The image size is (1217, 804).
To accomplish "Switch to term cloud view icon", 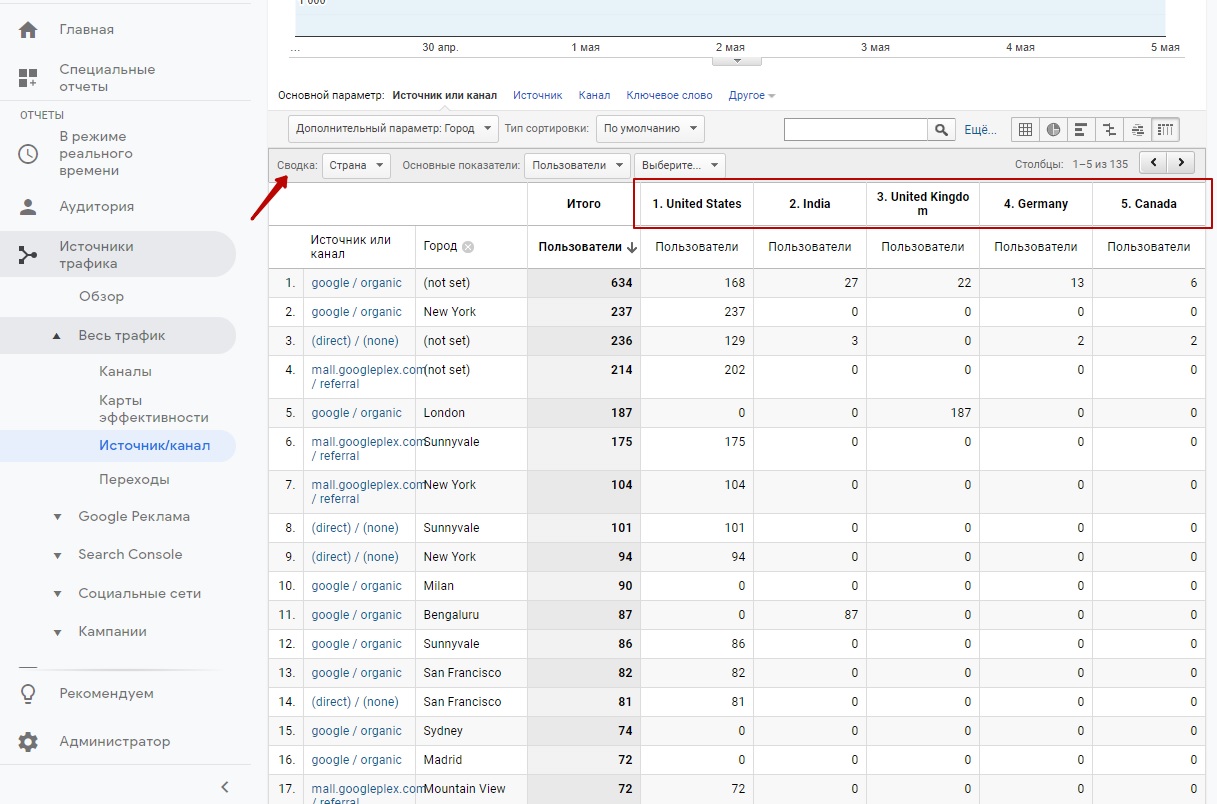I will click(x=1137, y=129).
